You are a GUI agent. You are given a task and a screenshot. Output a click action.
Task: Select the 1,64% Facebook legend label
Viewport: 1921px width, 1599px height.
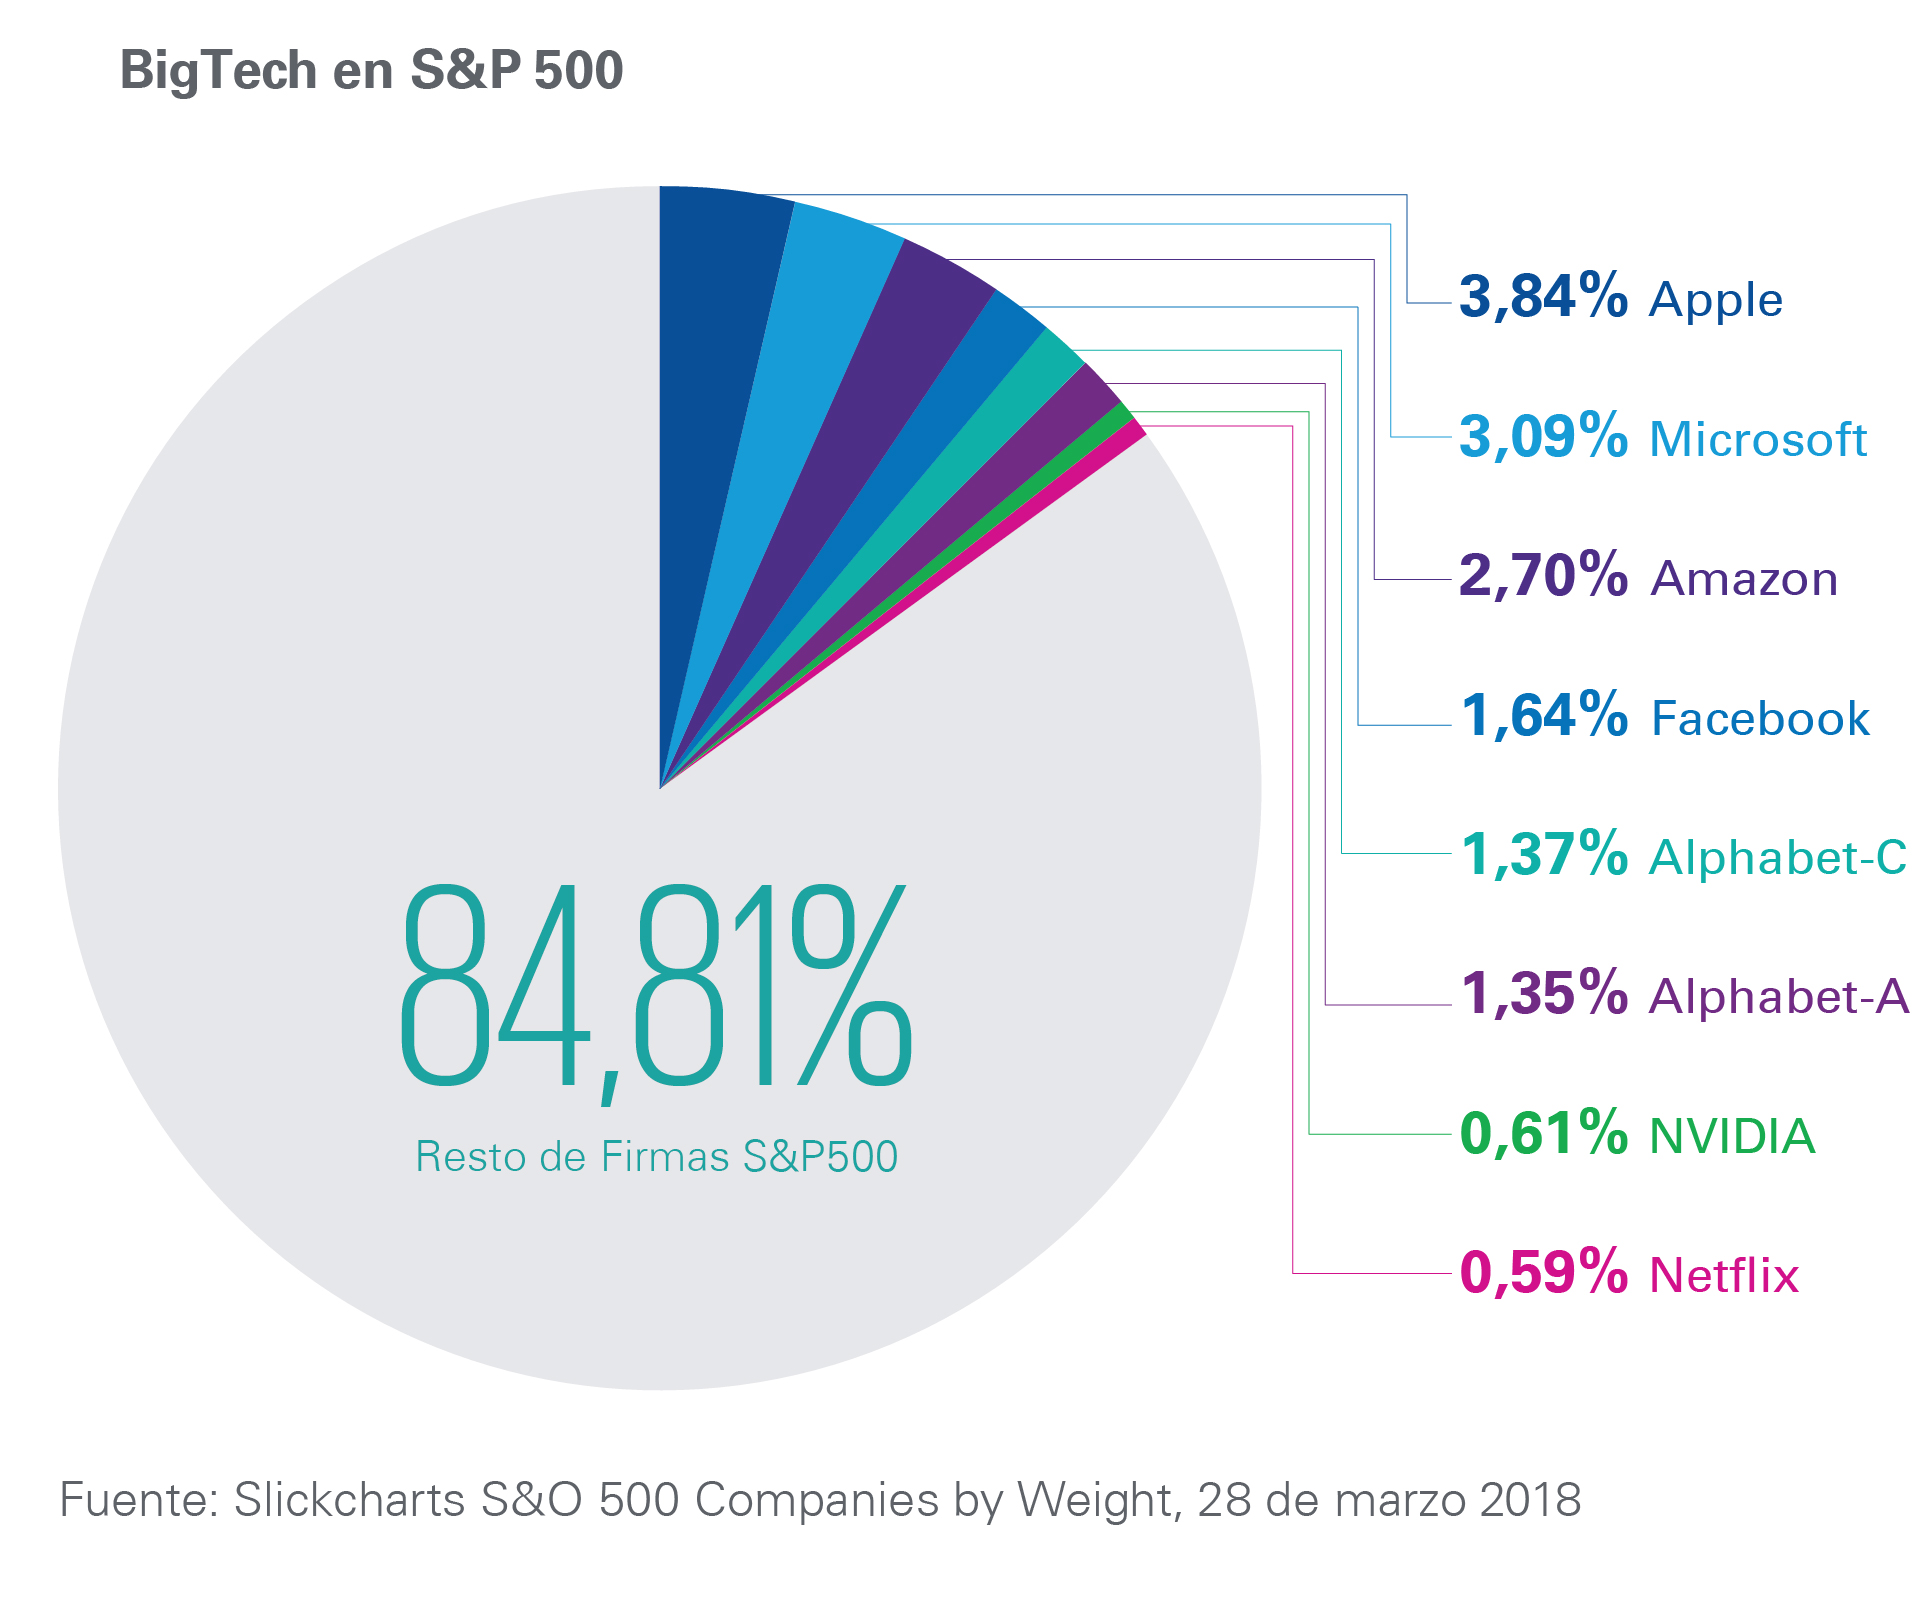point(1664,716)
